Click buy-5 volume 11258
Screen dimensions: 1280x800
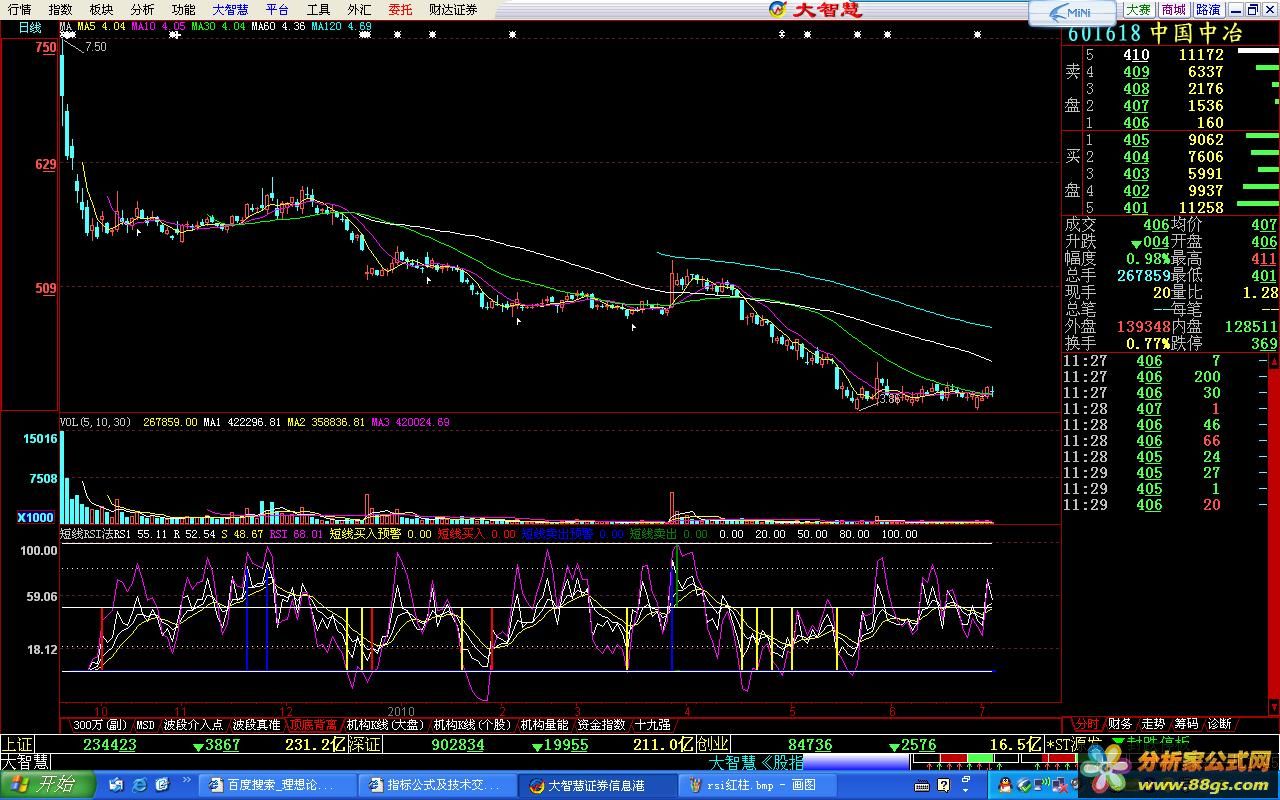point(1201,208)
